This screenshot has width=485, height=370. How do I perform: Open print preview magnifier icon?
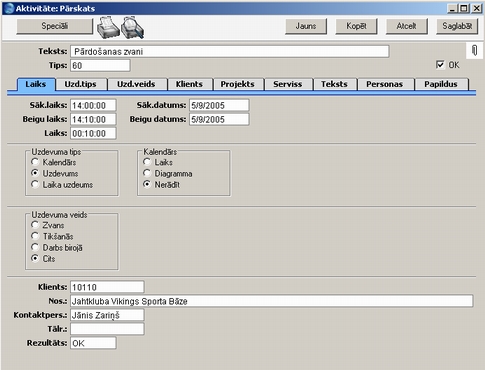point(132,27)
